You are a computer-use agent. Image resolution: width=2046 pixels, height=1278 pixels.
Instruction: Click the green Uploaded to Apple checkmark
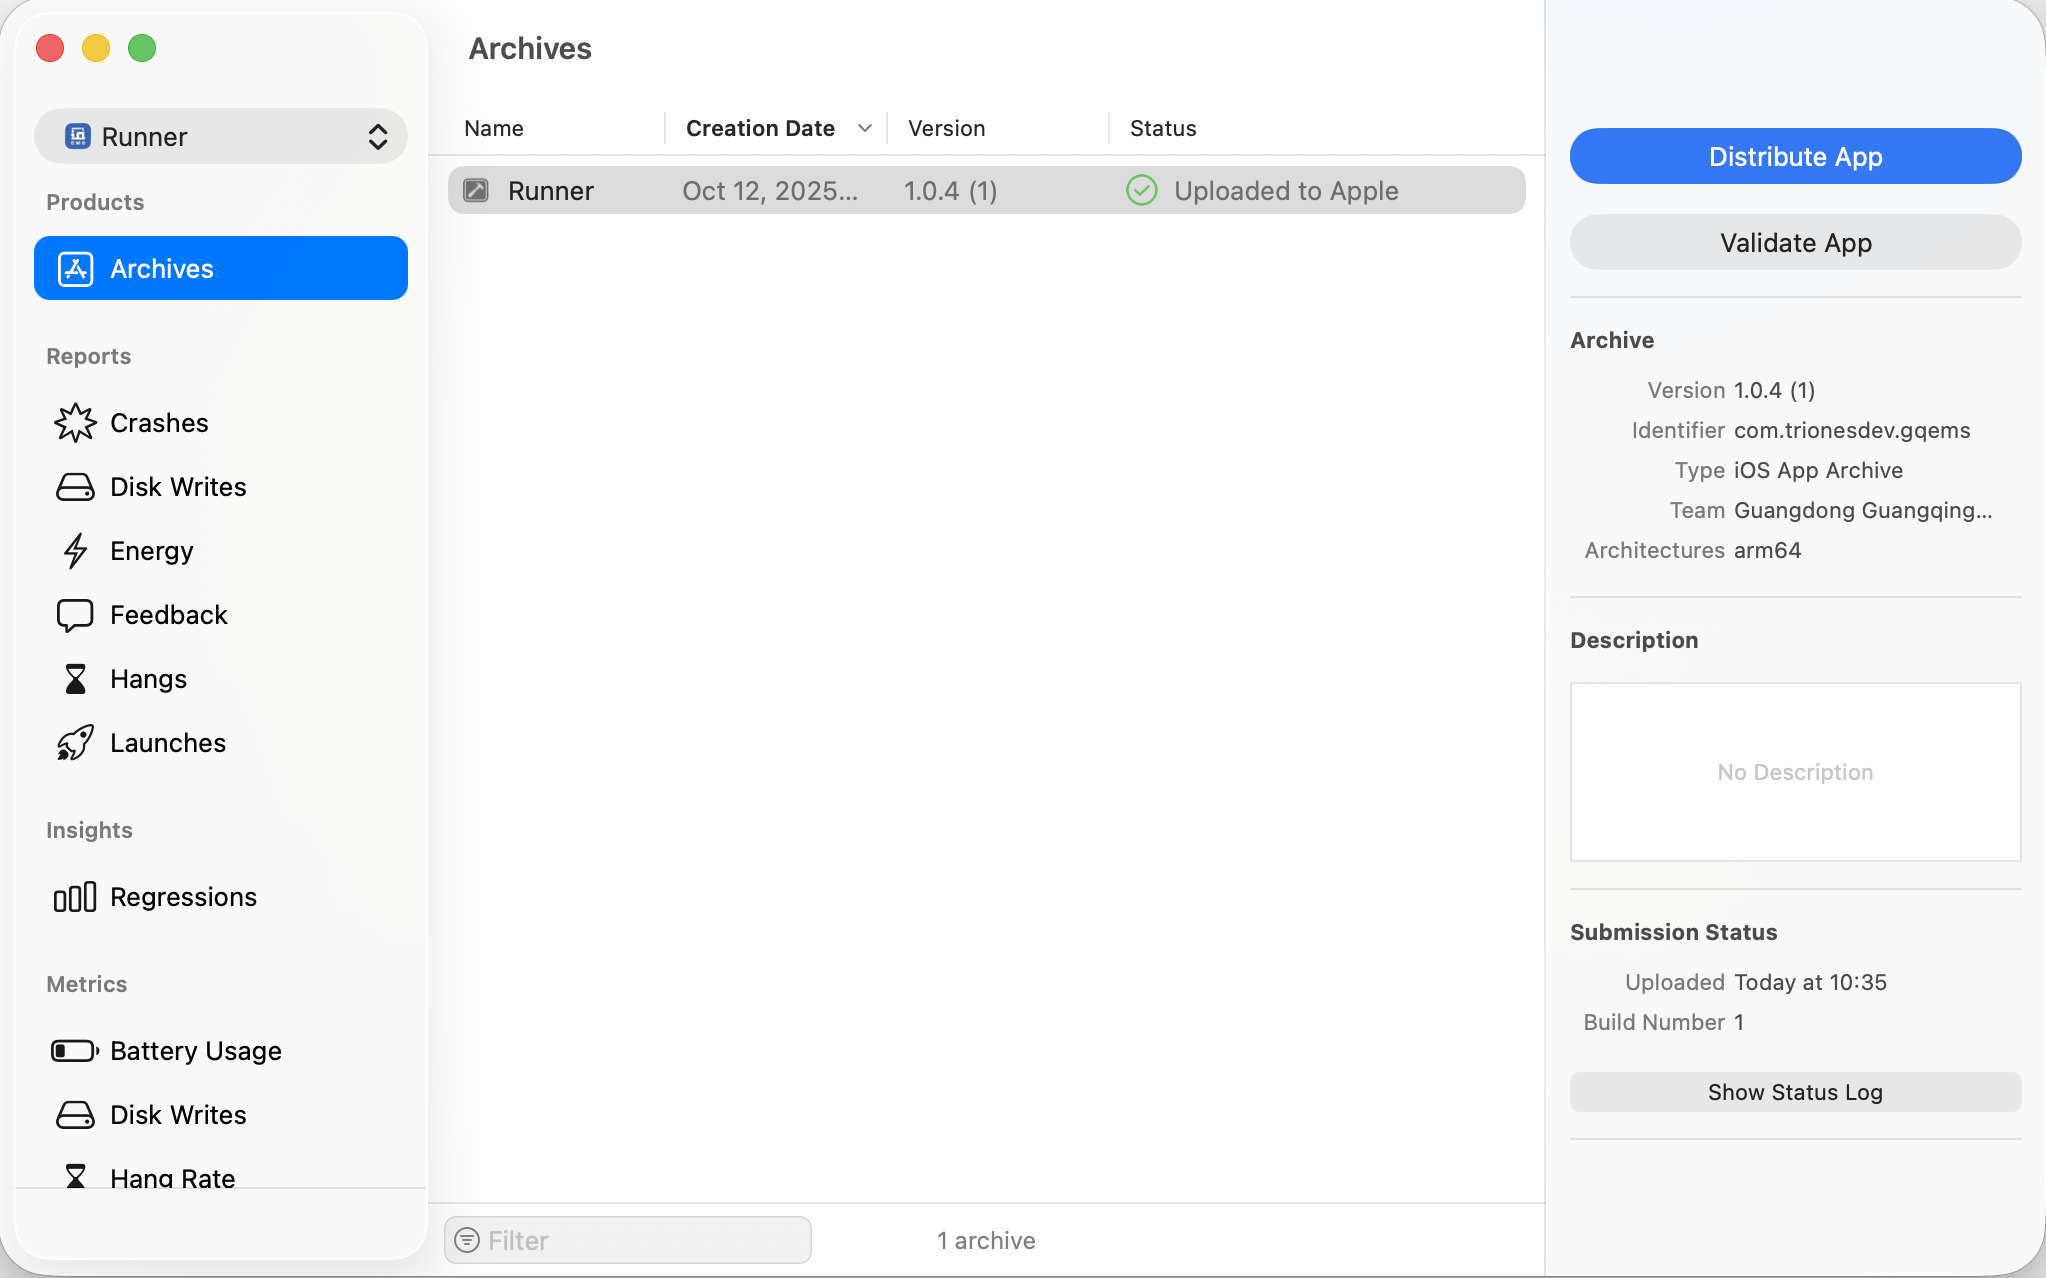pos(1141,190)
